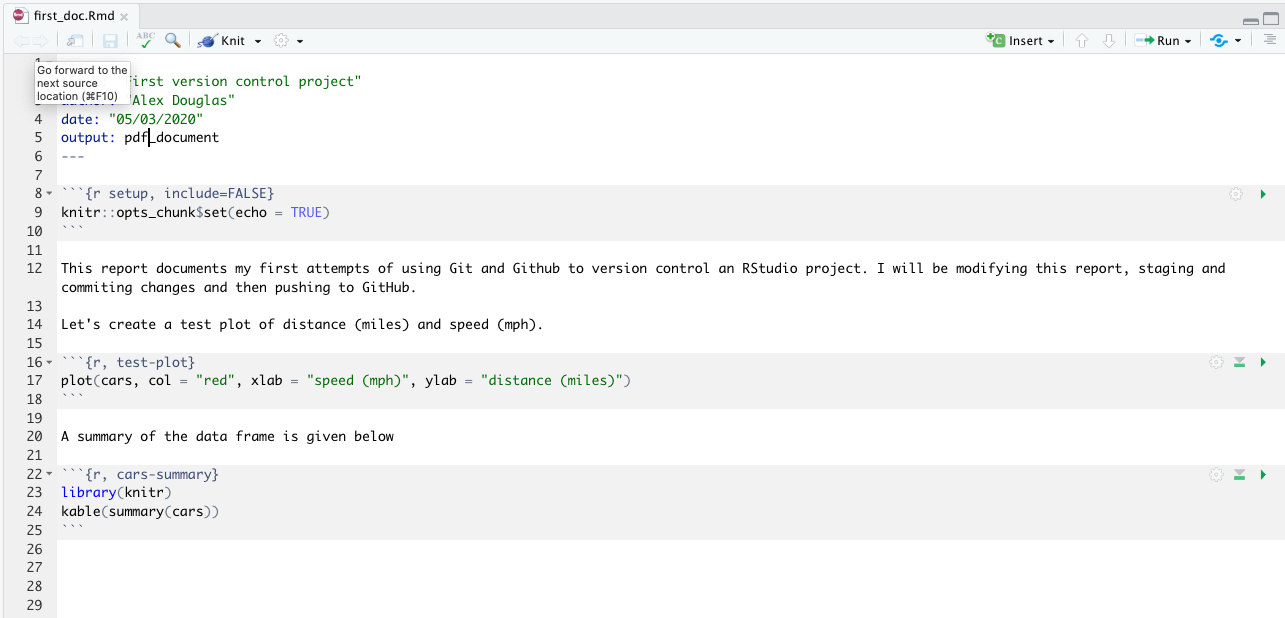Image resolution: width=1285 pixels, height=618 pixels.
Task: Close the first_doc.Rmd tab
Action: [x=124, y=17]
